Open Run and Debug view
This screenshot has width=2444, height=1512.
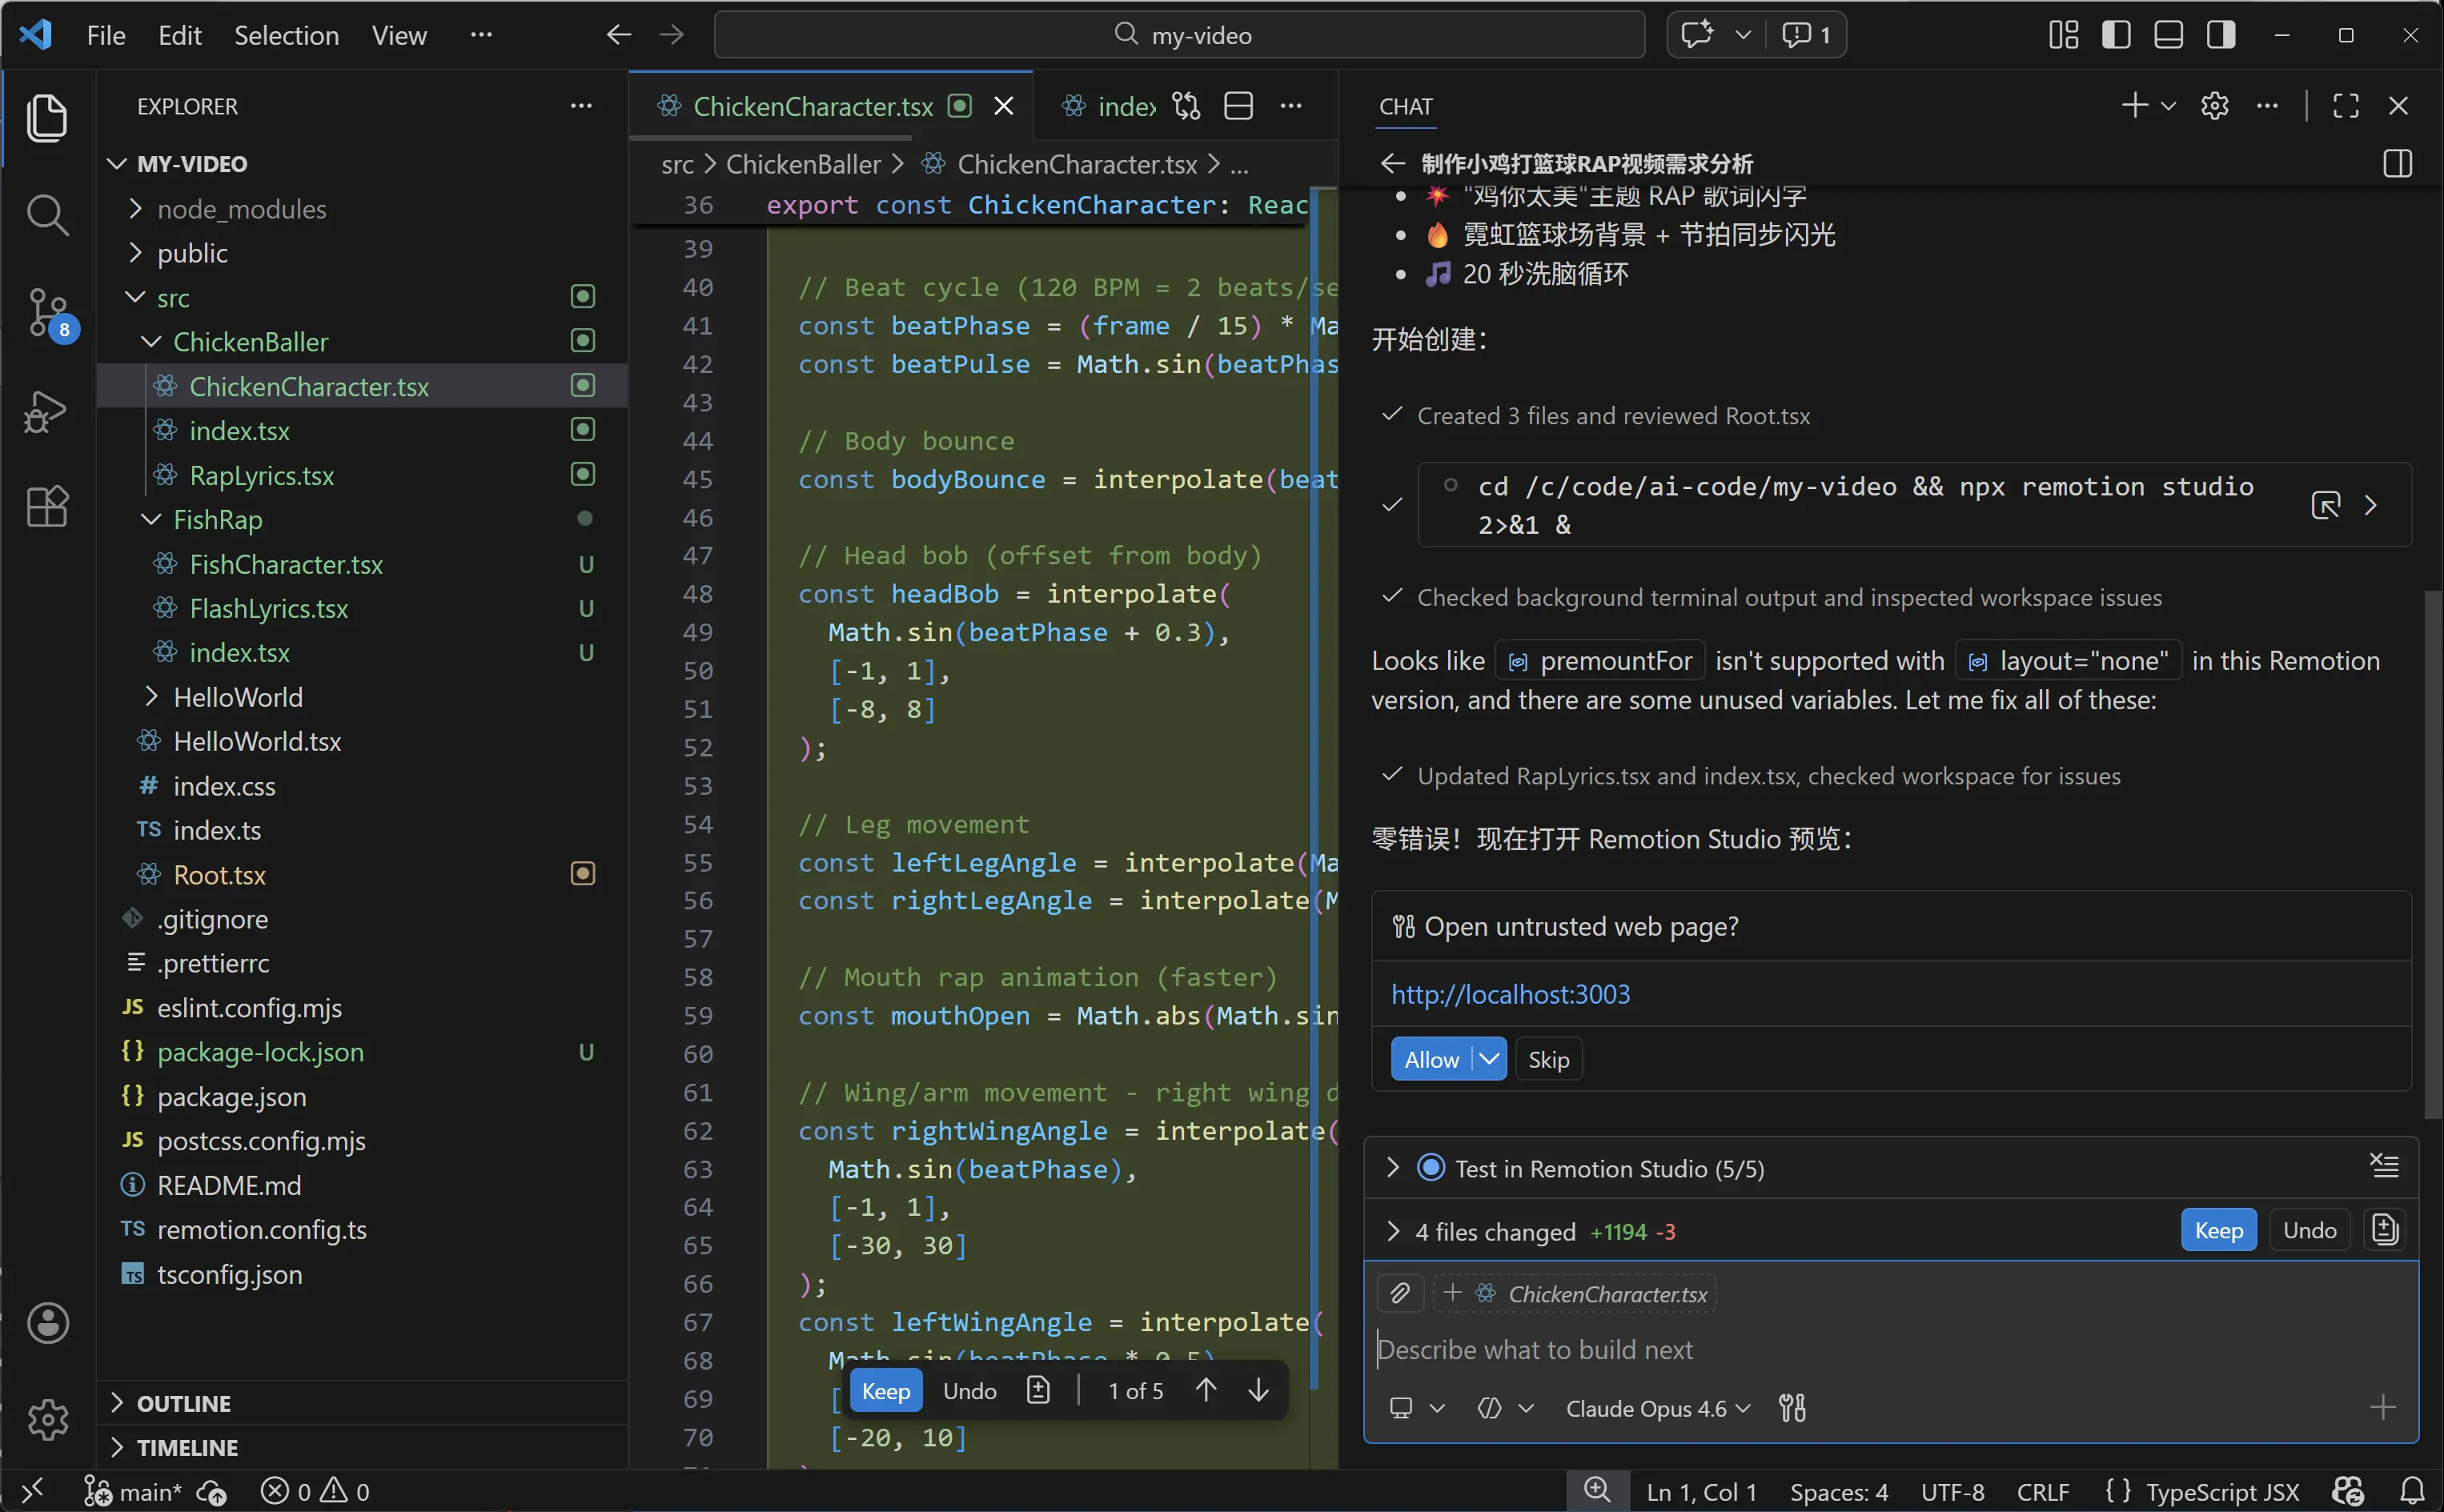coord(47,411)
